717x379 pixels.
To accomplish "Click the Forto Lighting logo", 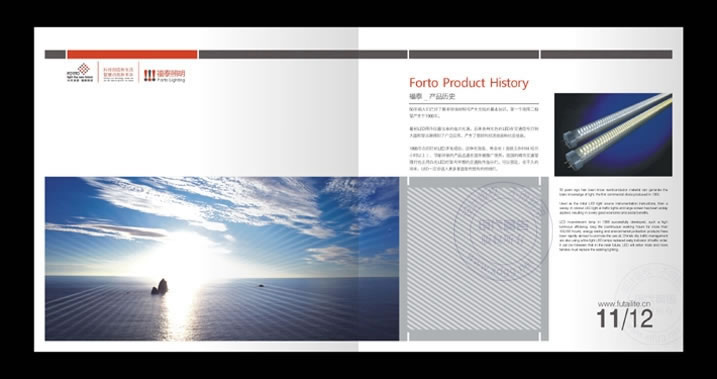I will [x=165, y=75].
